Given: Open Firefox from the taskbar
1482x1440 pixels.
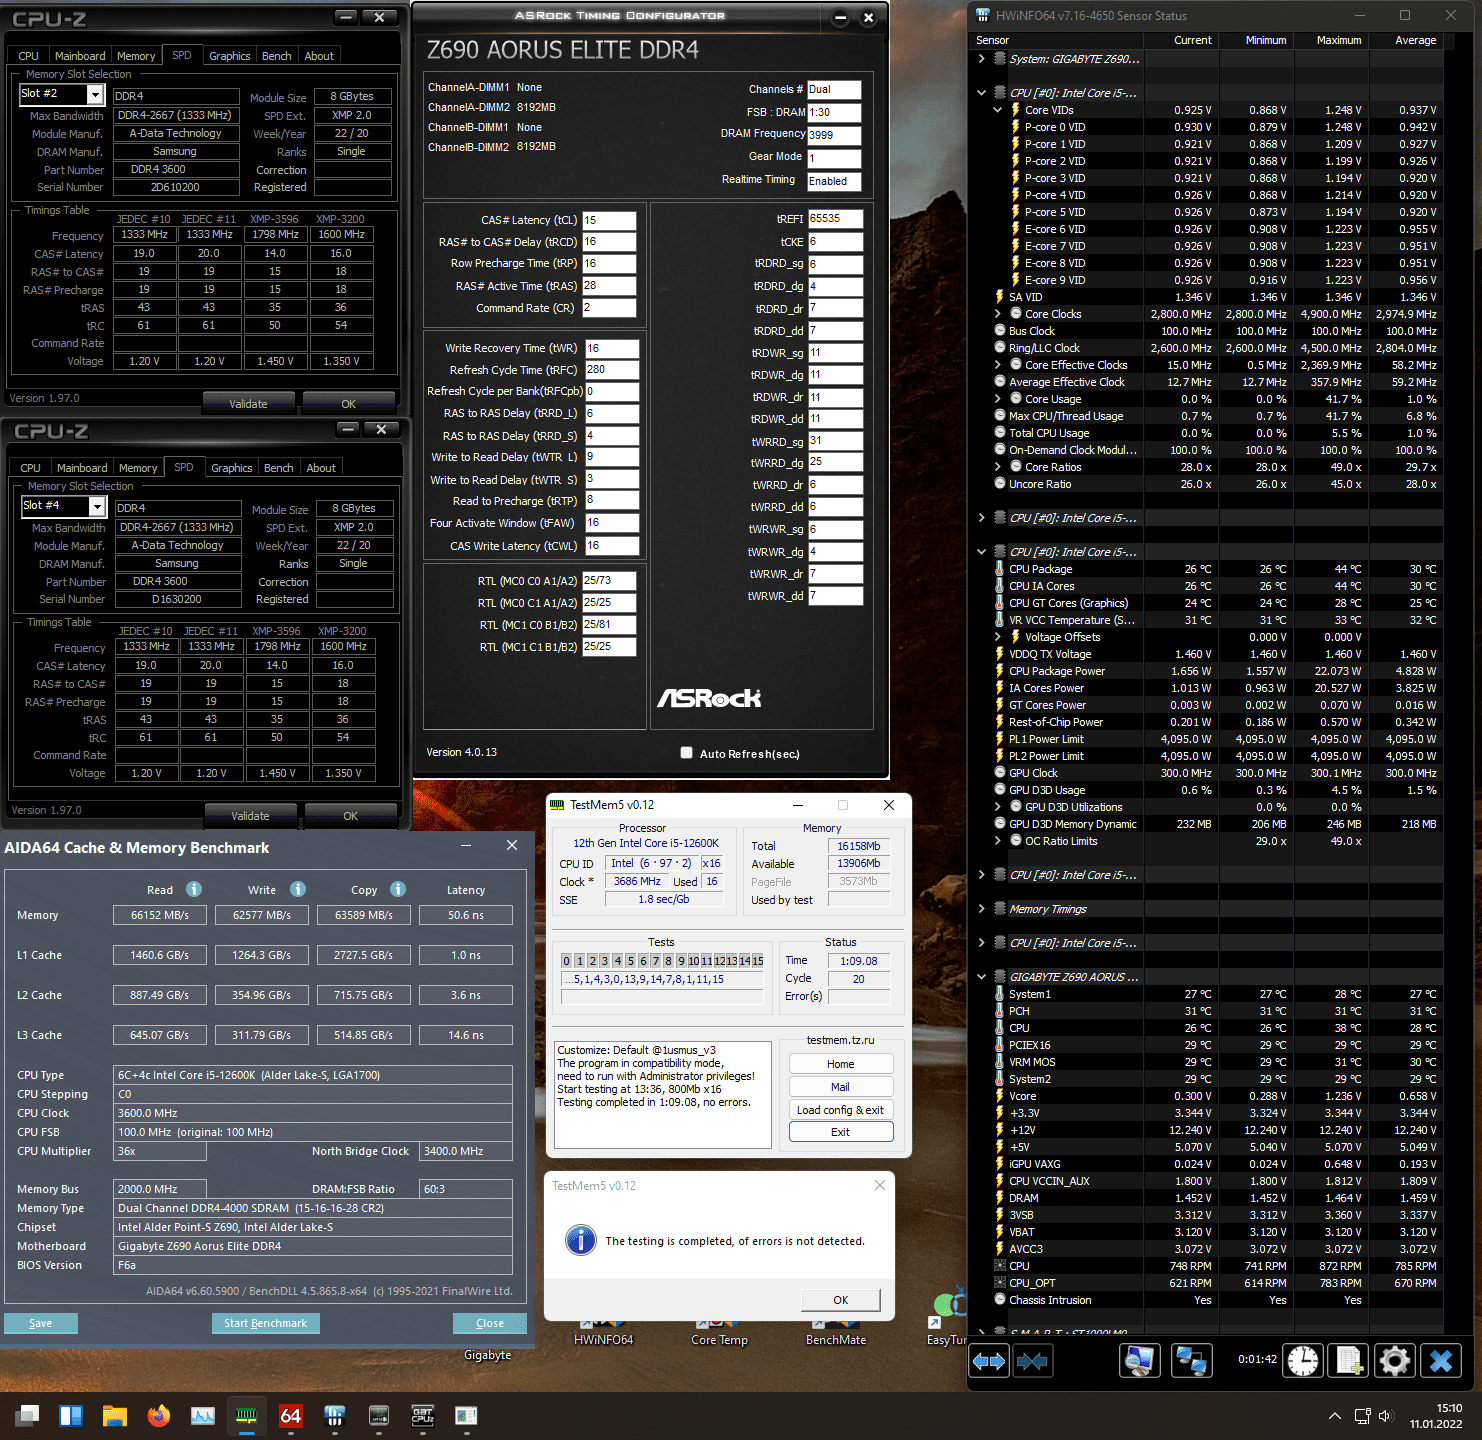Looking at the screenshot, I should pyautogui.click(x=159, y=1416).
